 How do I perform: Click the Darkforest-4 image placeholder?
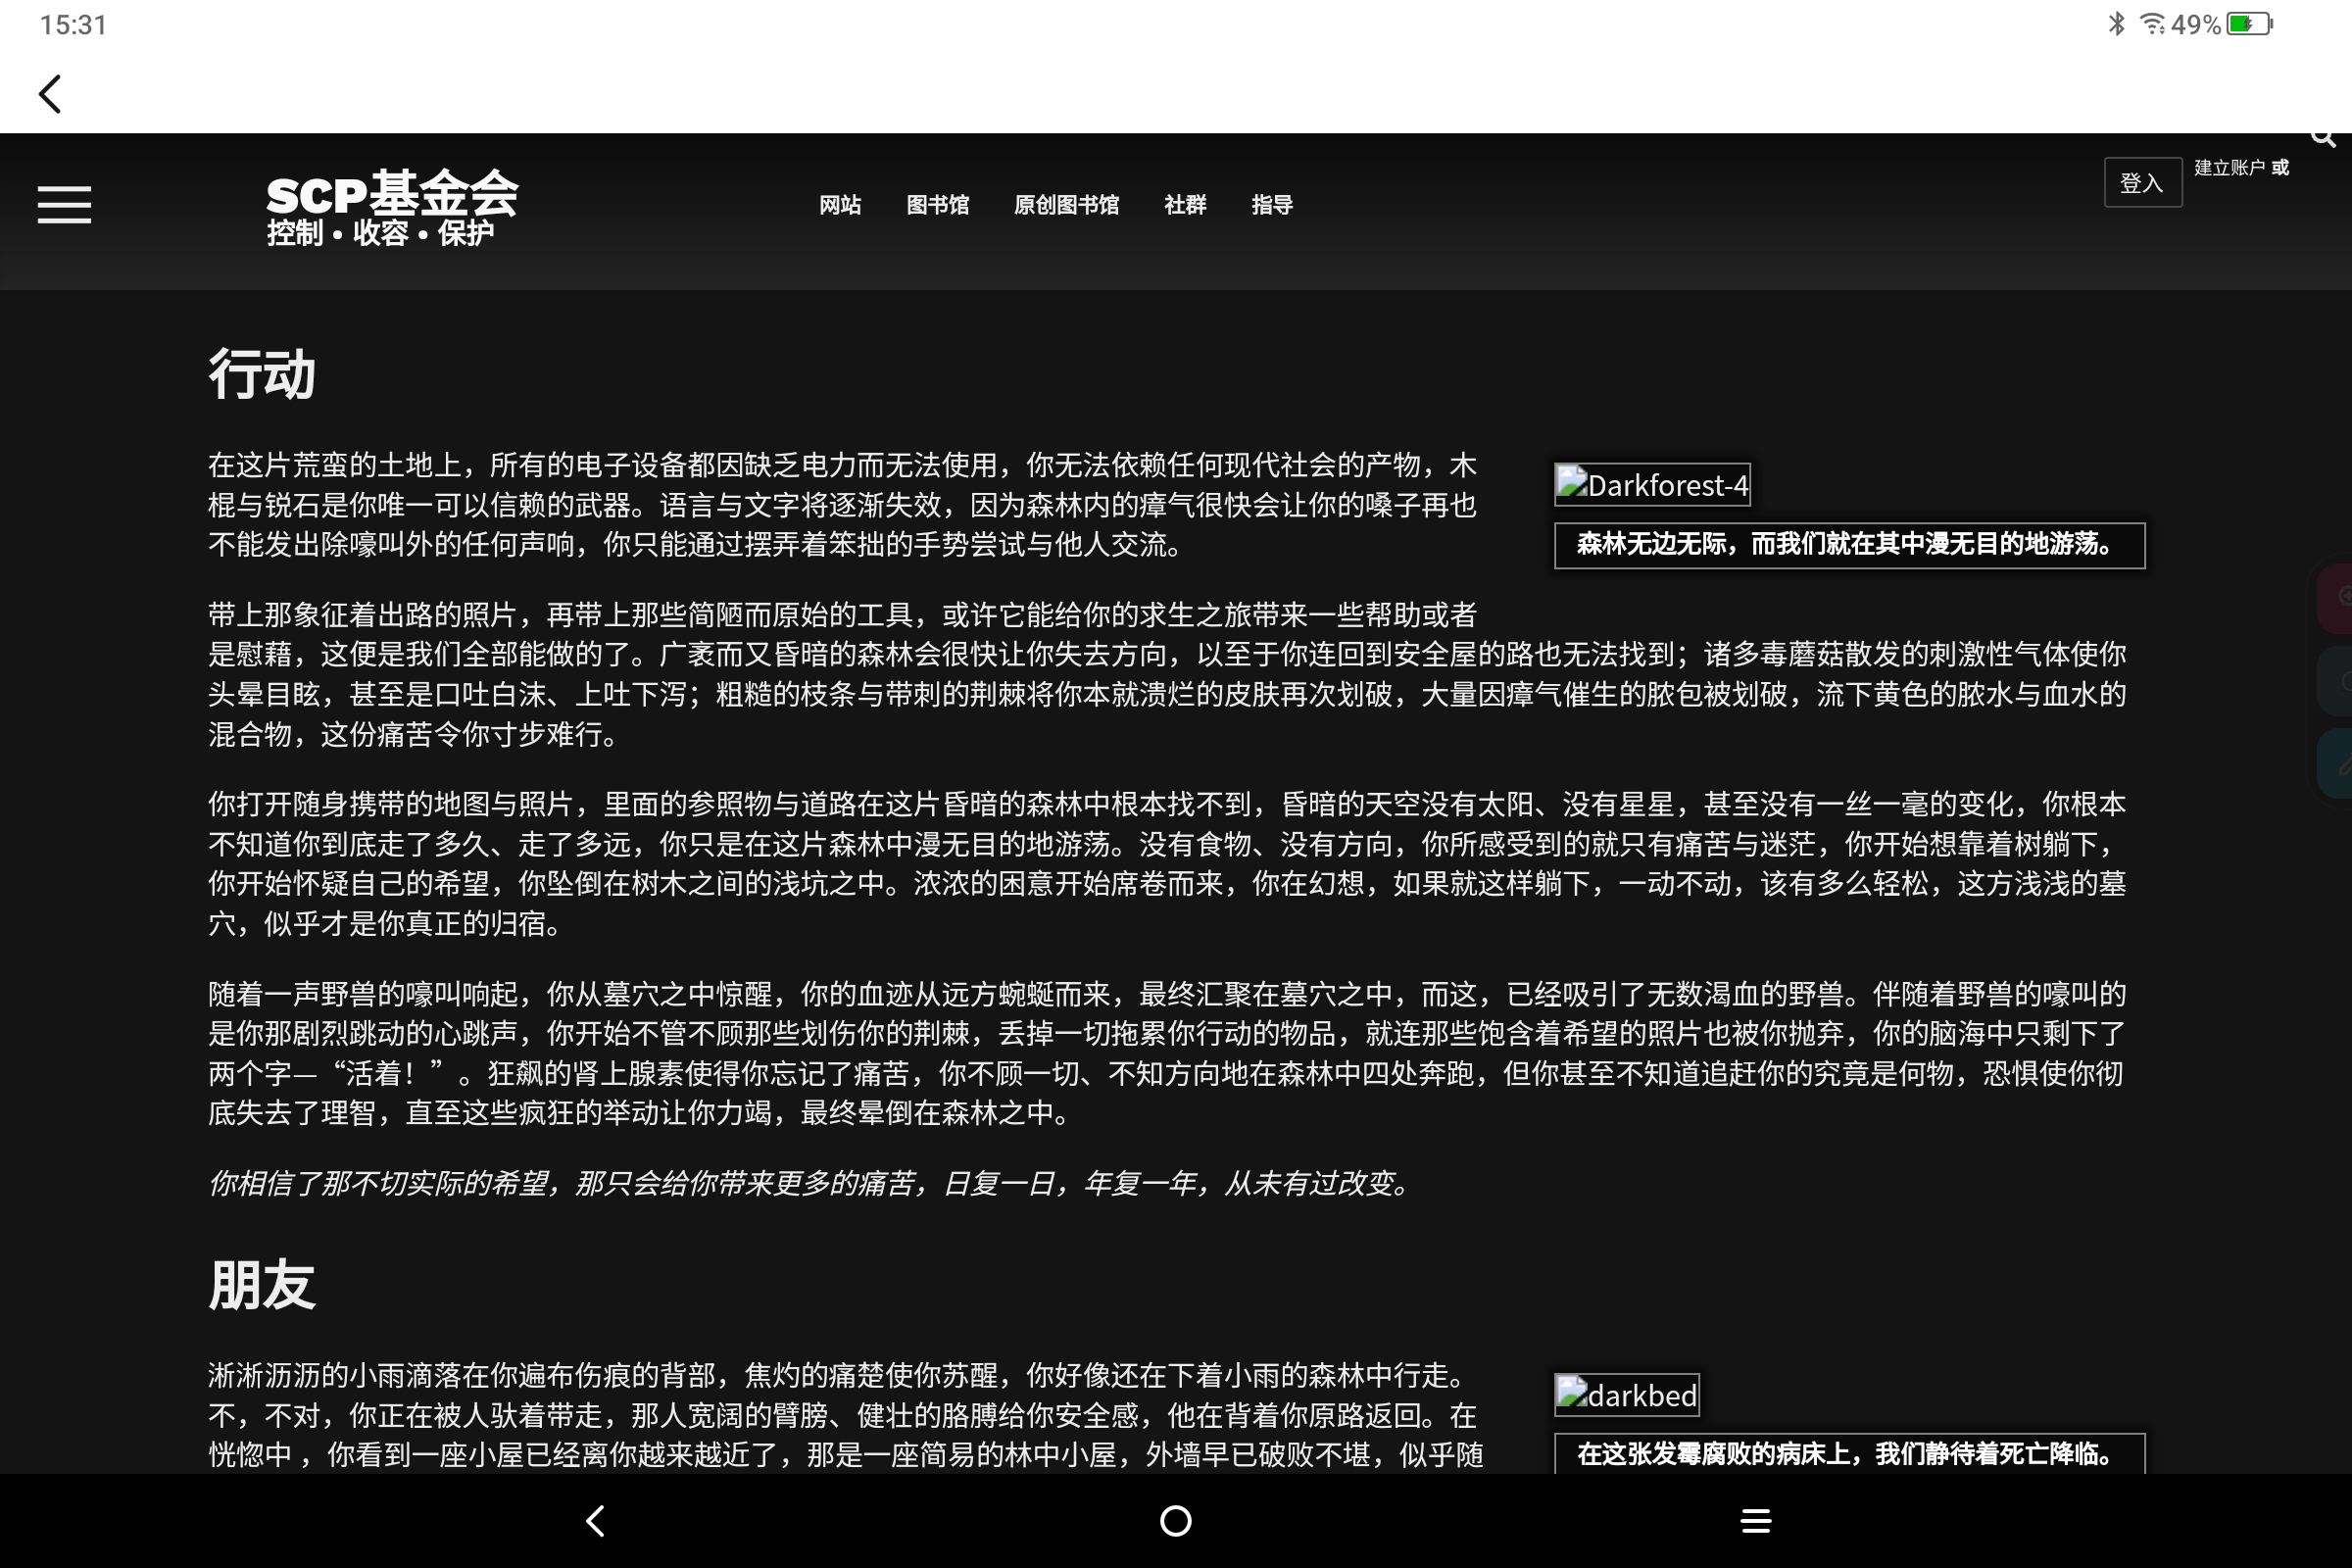[x=1652, y=485]
